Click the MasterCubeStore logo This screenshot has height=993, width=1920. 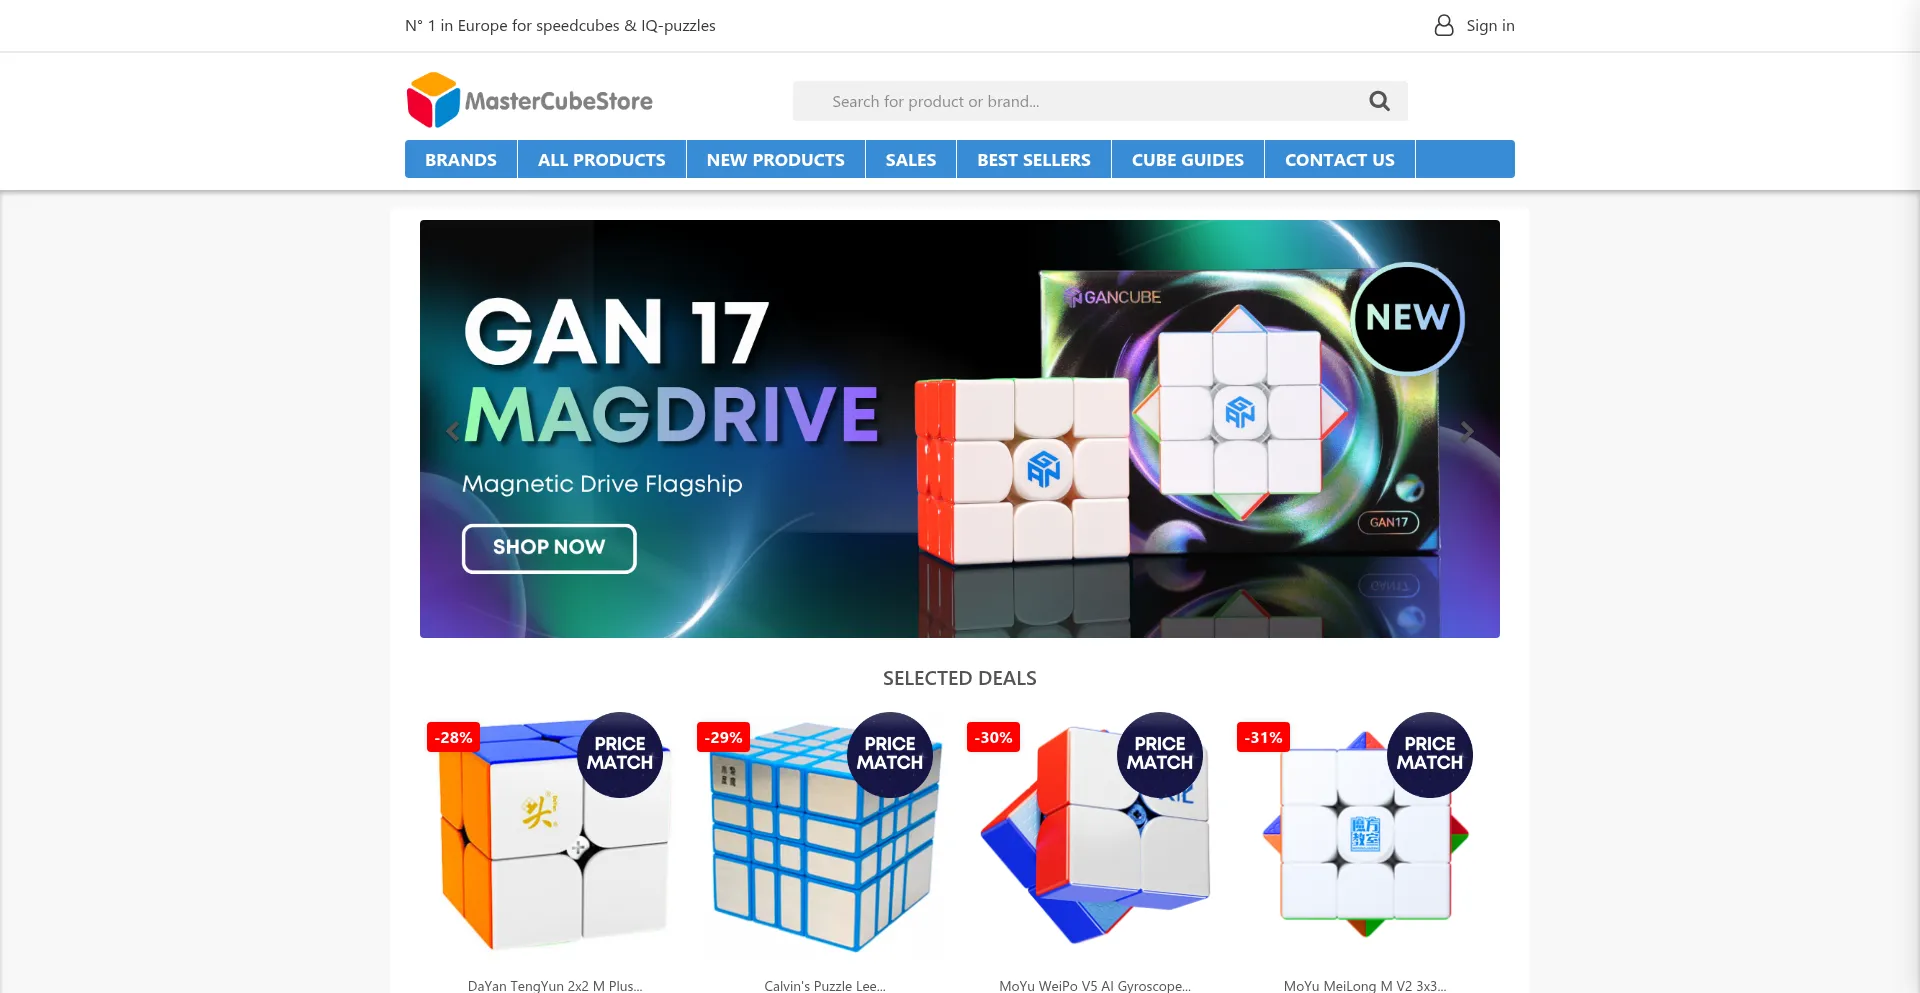click(x=529, y=100)
